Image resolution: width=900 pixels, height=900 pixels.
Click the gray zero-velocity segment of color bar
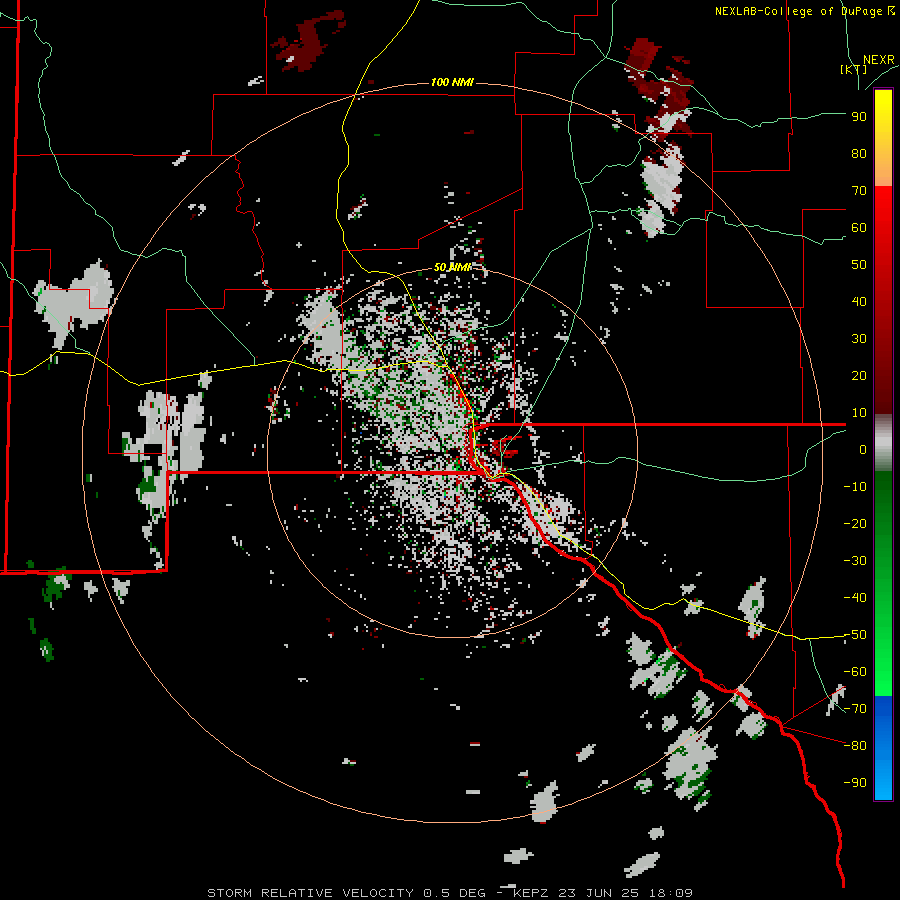(883, 443)
